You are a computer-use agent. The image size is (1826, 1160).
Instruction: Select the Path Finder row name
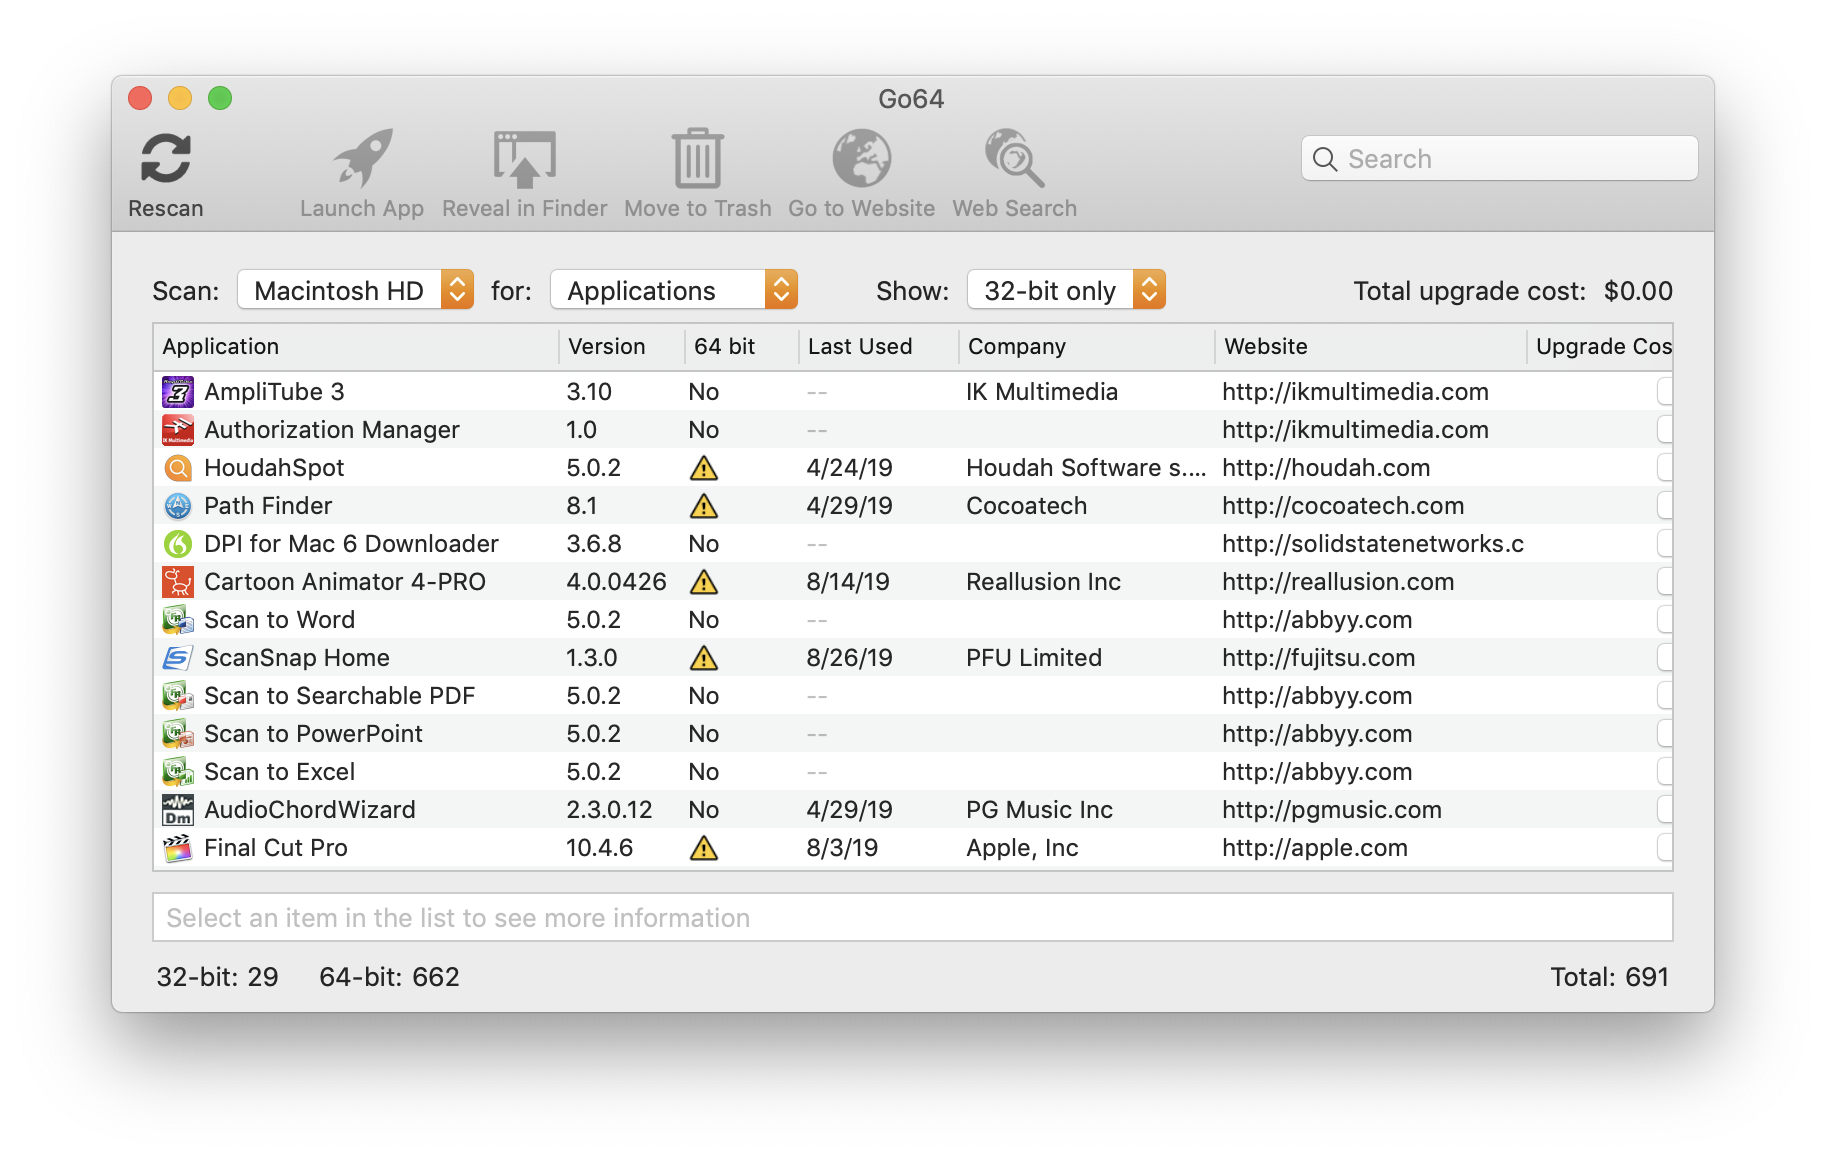[268, 506]
